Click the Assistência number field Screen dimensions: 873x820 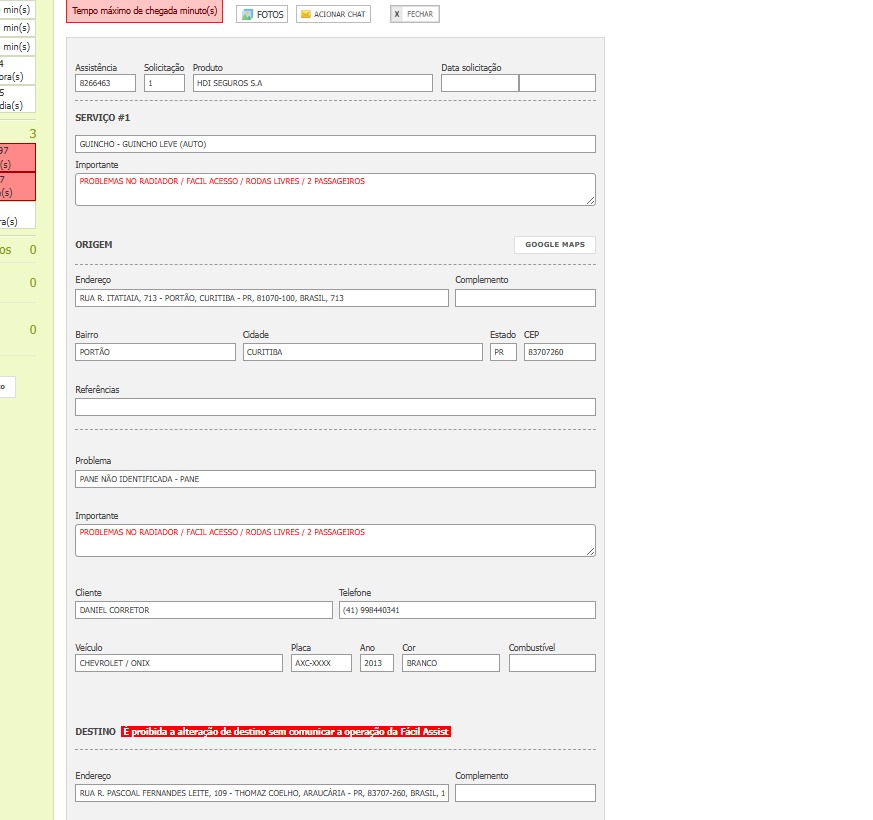click(105, 84)
